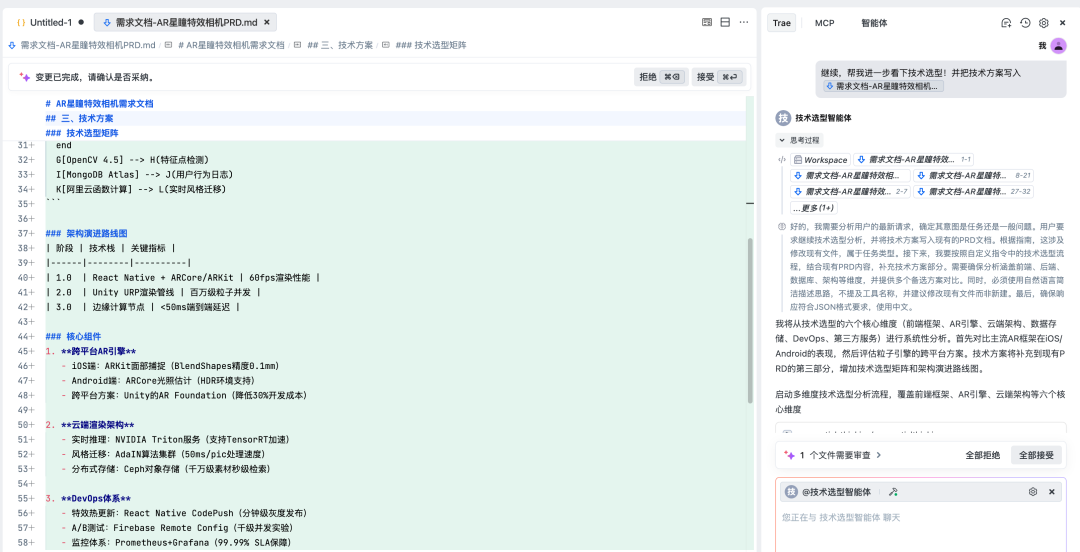This screenshot has height=552, width=1080.
Task: Switch to the 智能体 tab
Action: pos(874,23)
